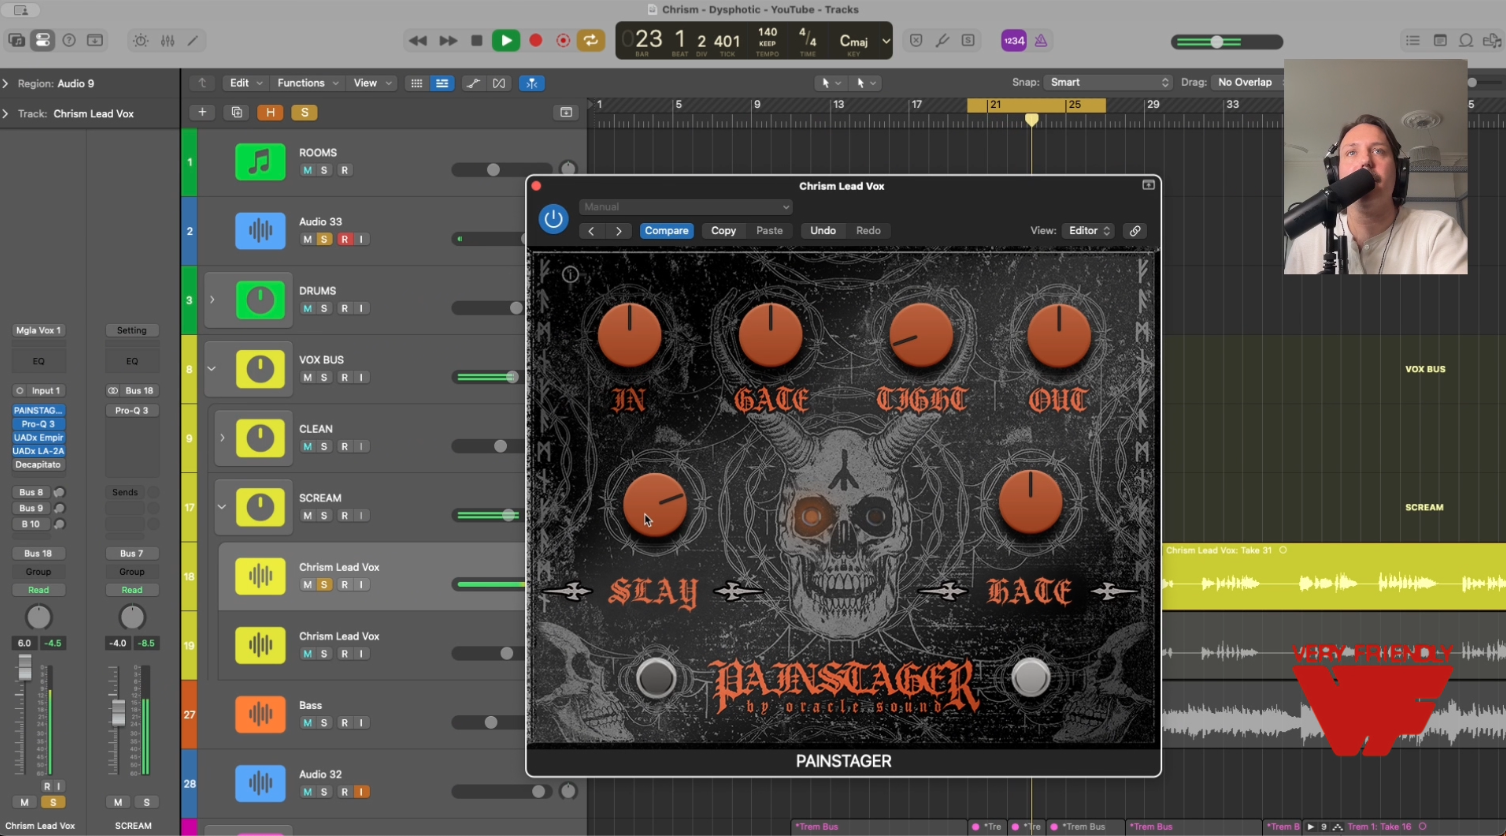Open the View menu in tracks area
Viewport: 1506px width, 836px height.
(x=372, y=83)
